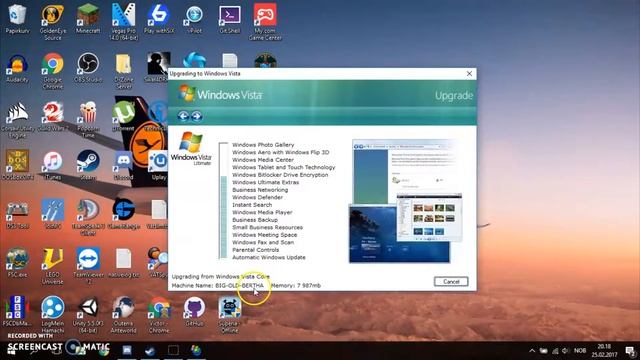The height and width of the screenshot is (360, 640).
Task: Open LogMeIn Hamachi desktop shortcut
Action: 53,315
